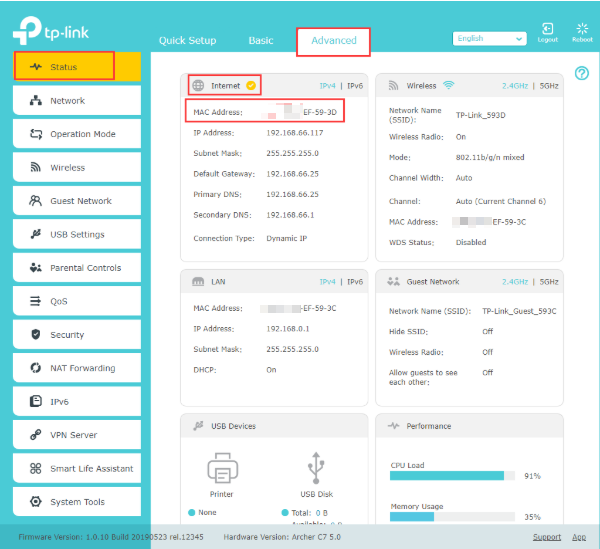Click the Printer icon in USB Devices
The height and width of the screenshot is (549, 600).
(x=222, y=468)
